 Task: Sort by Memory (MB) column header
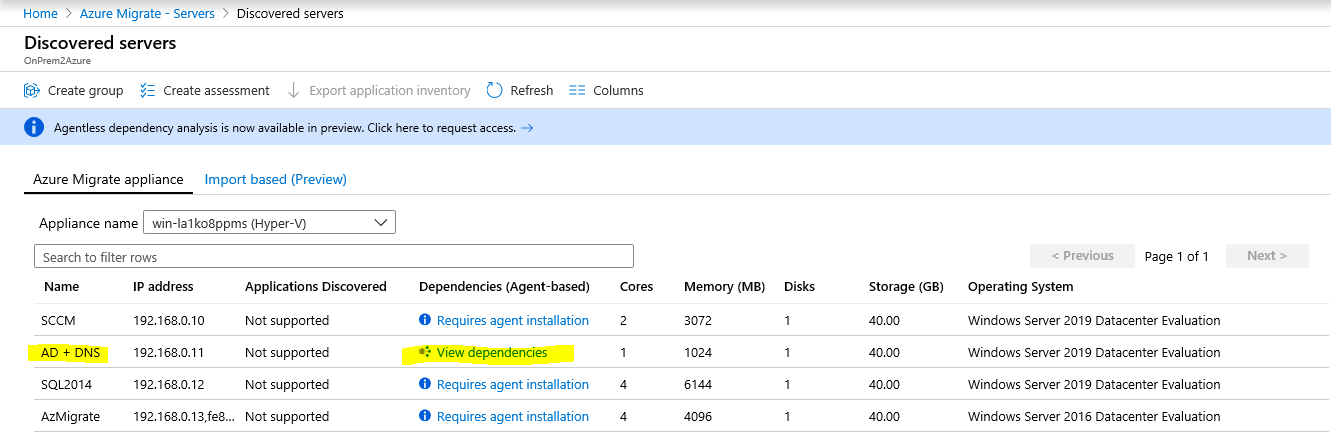click(725, 286)
